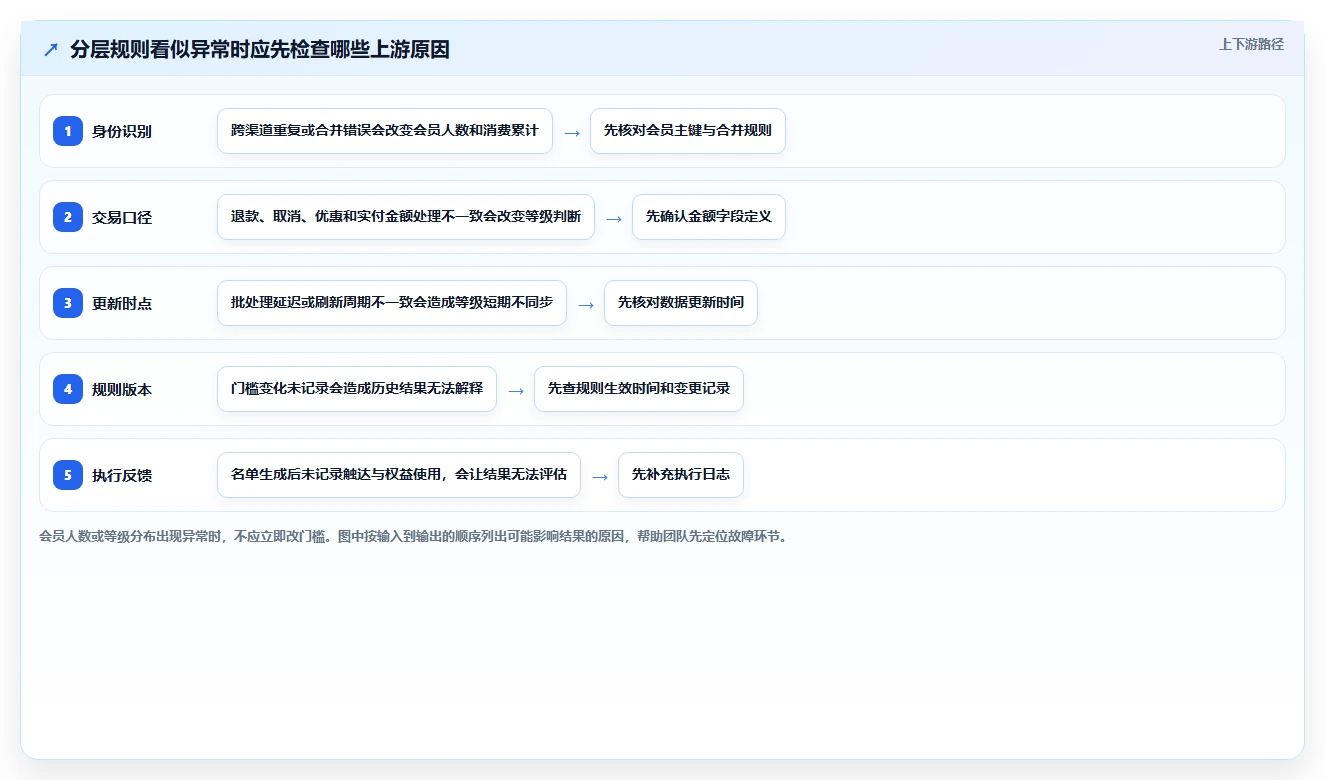Screen dimensions: 1325x780
Task: Click the arrow icon beside the title
Action: point(50,49)
